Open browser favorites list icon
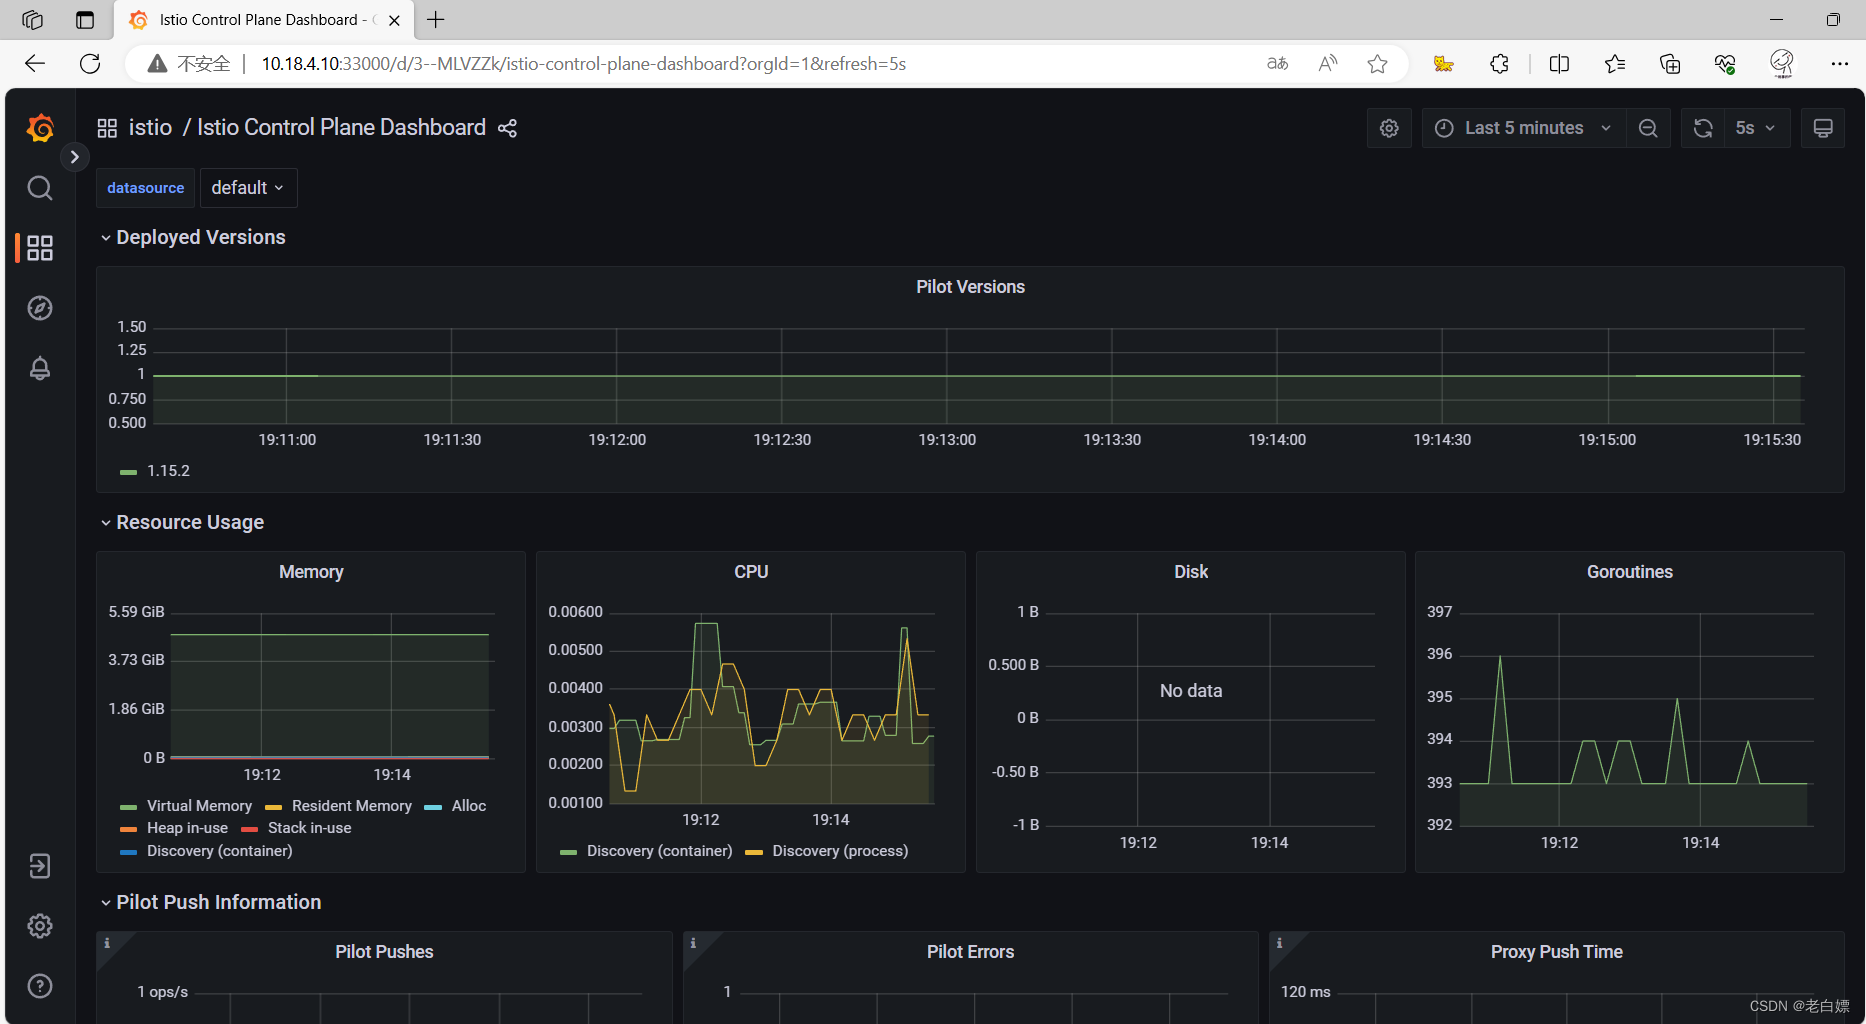Image resolution: width=1866 pixels, height=1024 pixels. (1614, 64)
